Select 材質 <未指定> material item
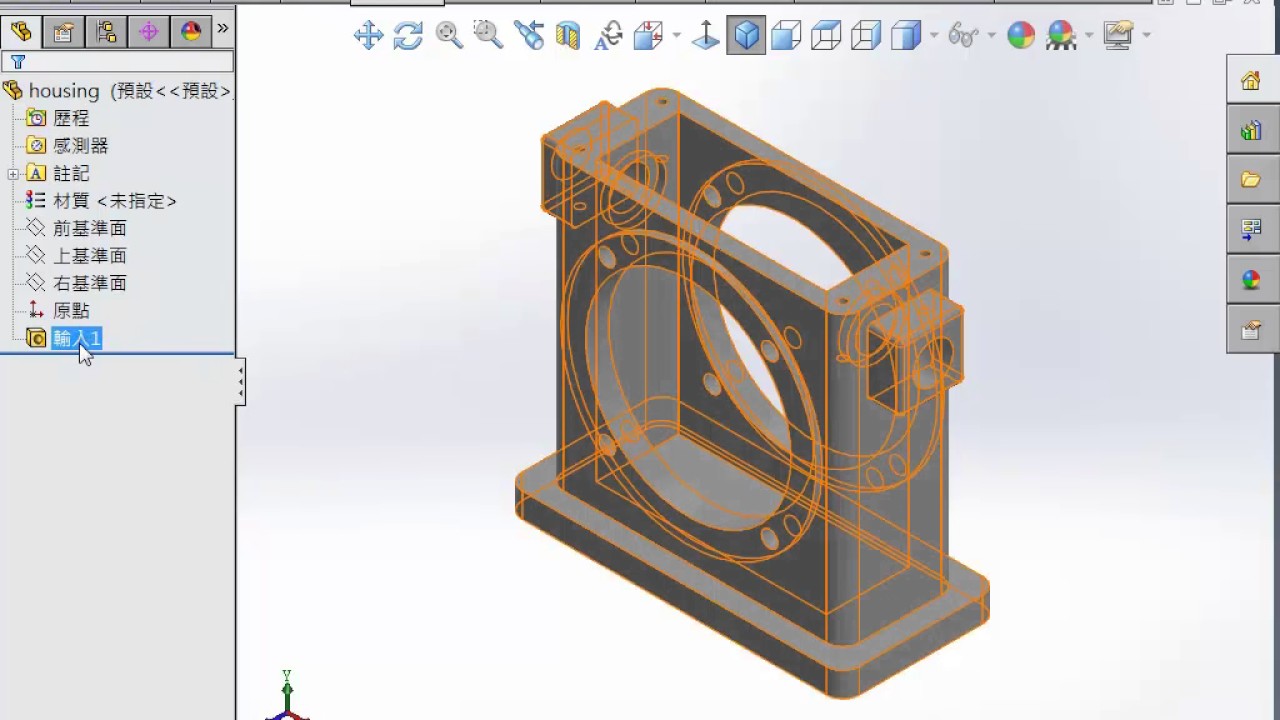 pos(101,201)
